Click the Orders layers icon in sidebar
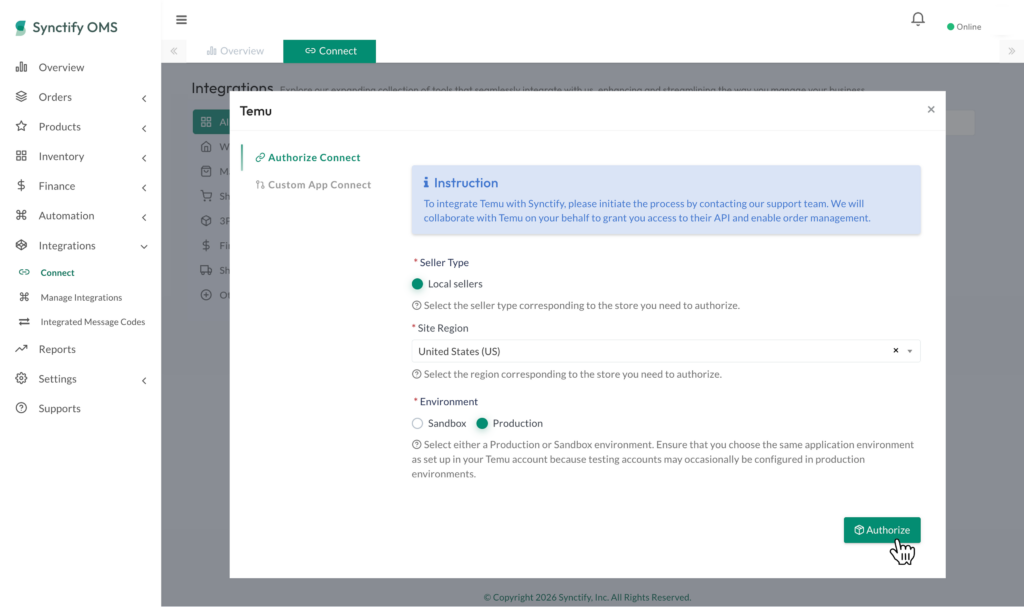1024x607 pixels. 22,97
